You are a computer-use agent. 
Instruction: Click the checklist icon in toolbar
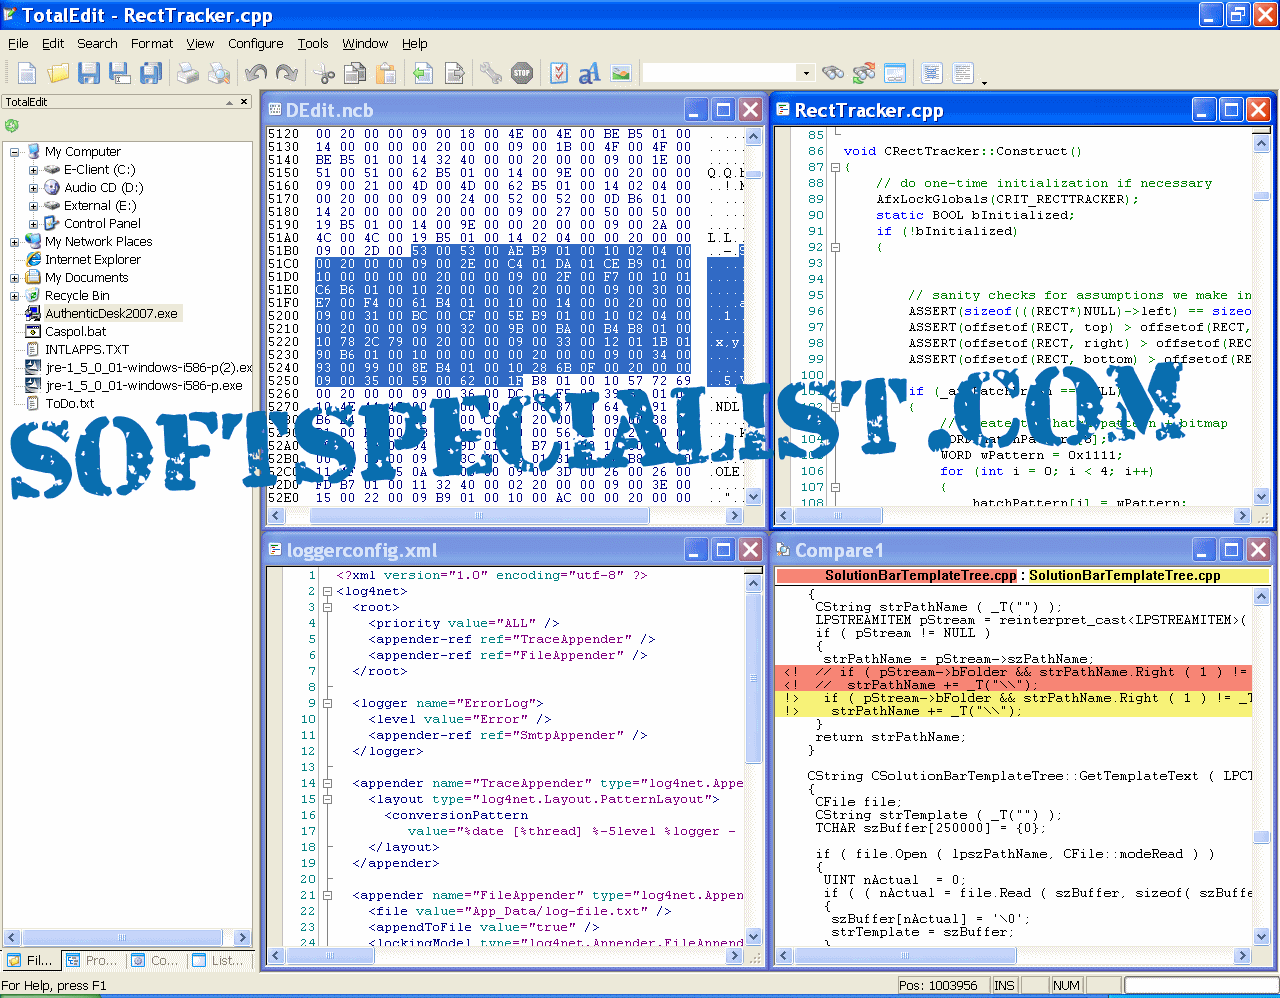[559, 73]
